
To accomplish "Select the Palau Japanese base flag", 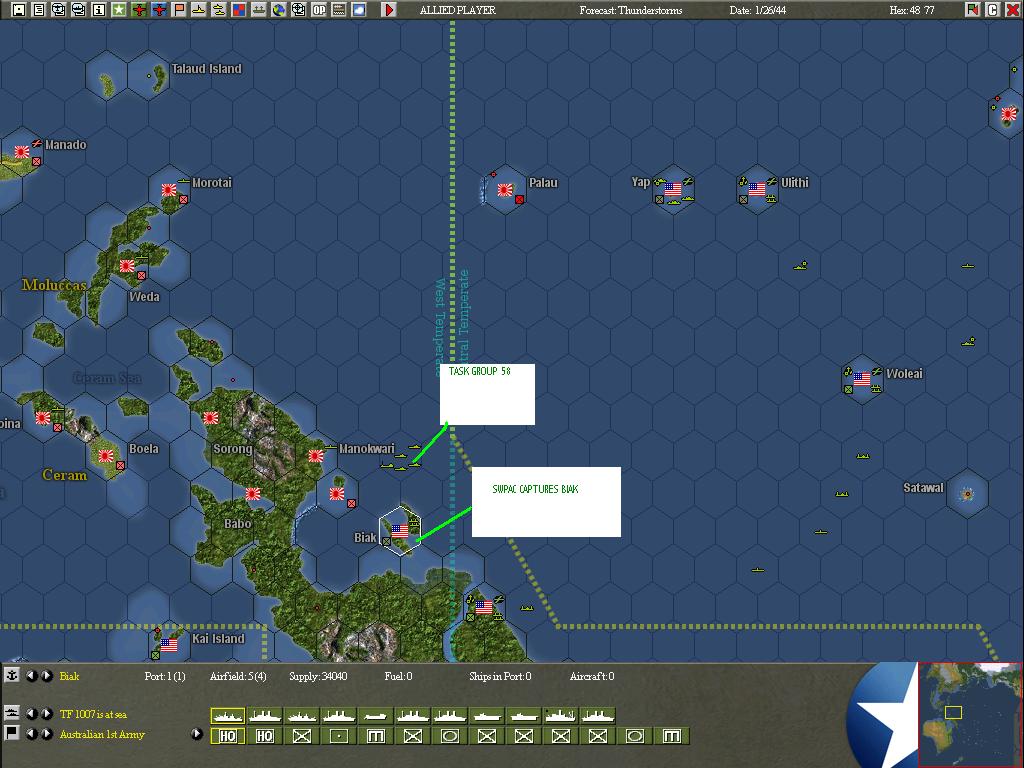I will [504, 190].
